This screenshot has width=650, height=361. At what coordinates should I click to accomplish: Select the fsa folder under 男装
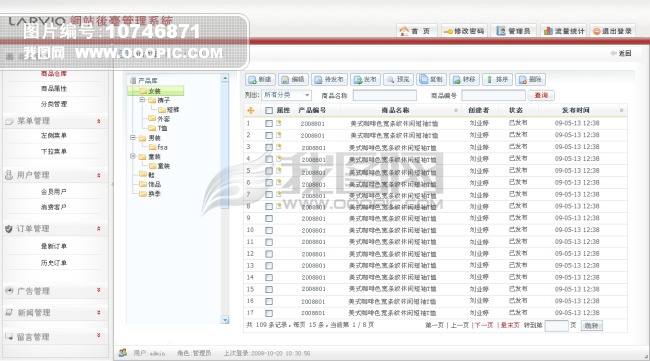click(158, 147)
